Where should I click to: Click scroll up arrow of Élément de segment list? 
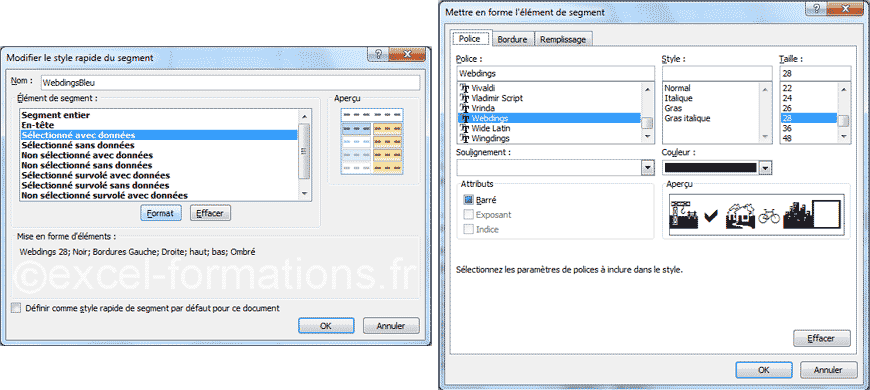point(304,116)
